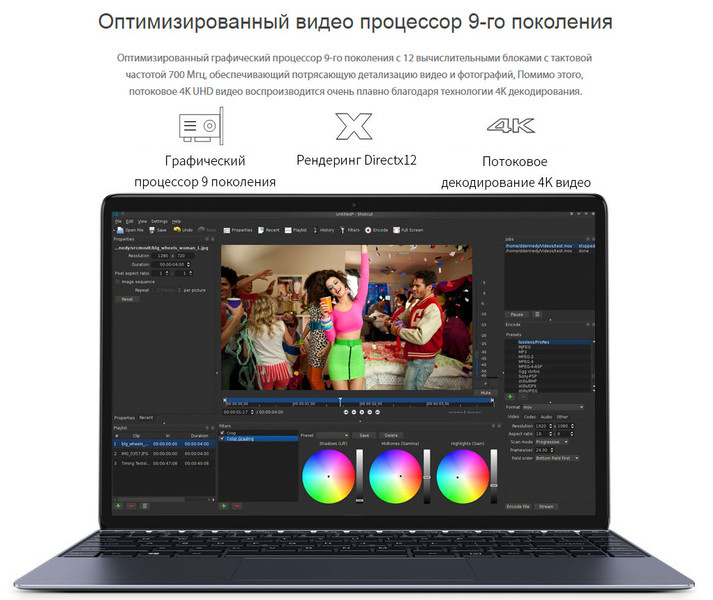Click the encode Resolution width stepper

(x=551, y=426)
